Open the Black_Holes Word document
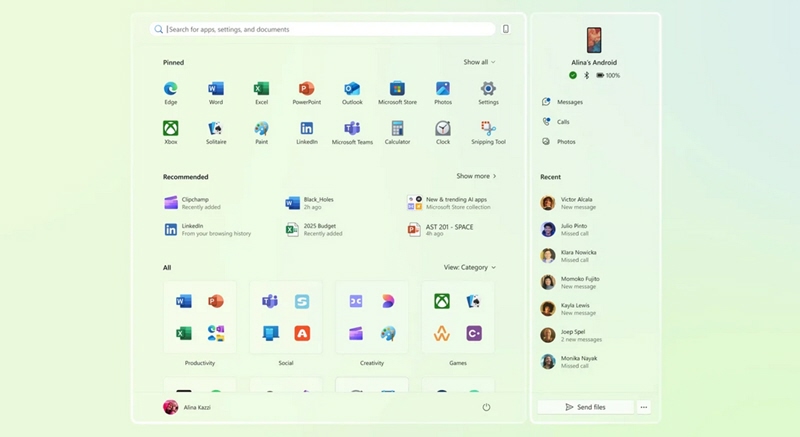The height and width of the screenshot is (437, 800). [310, 203]
